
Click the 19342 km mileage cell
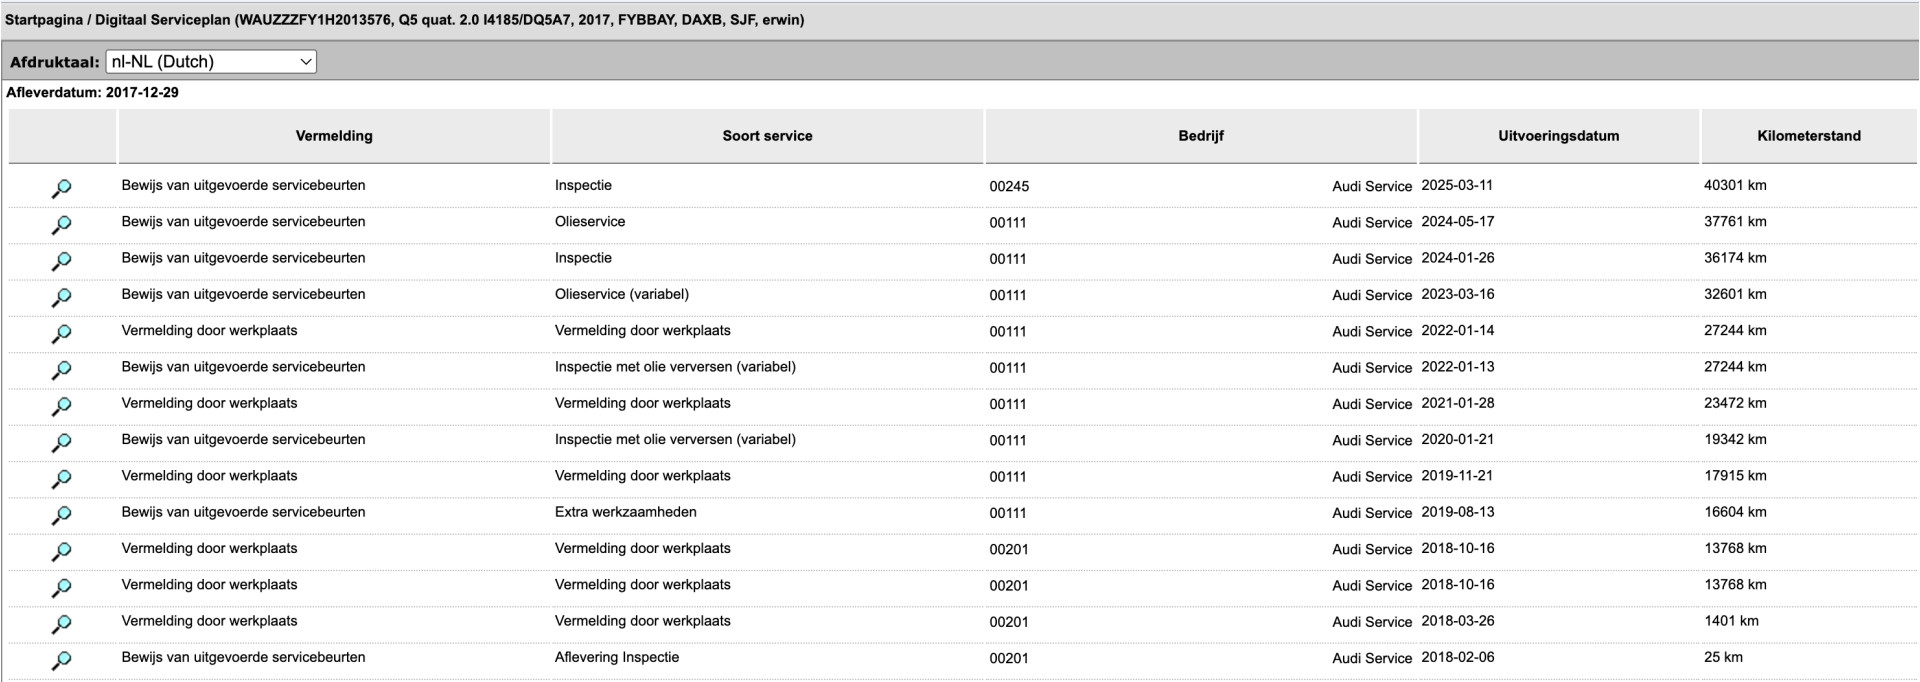pyautogui.click(x=1735, y=439)
